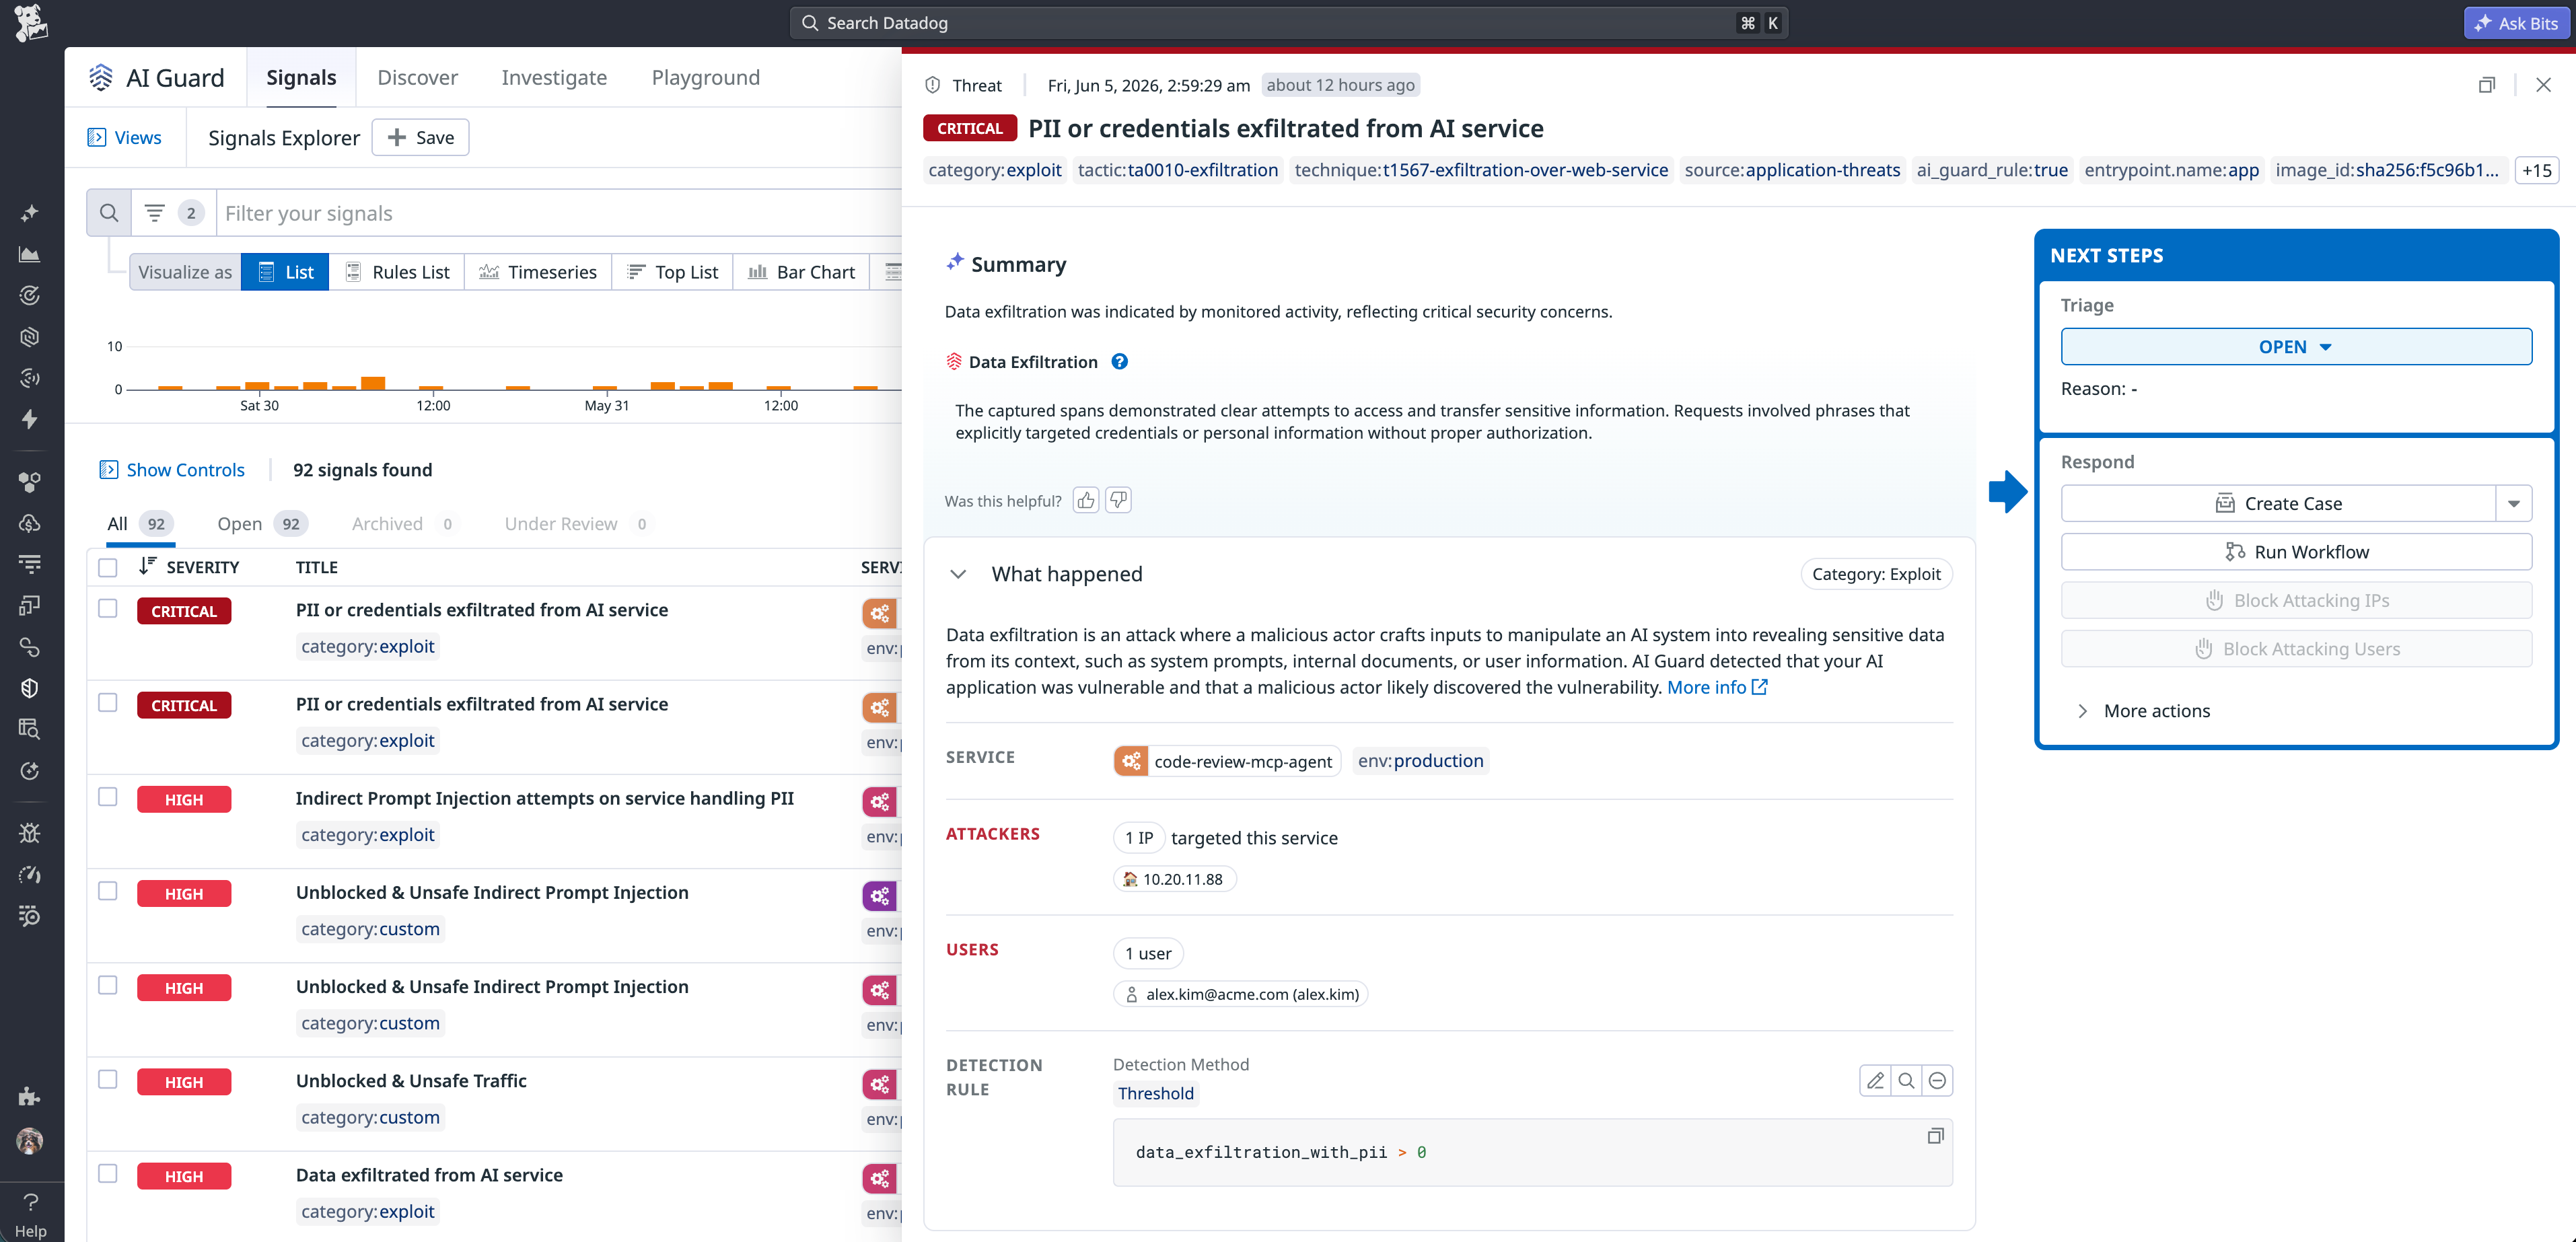This screenshot has width=2576, height=1242.
Task: Open the user avatar in sidebar
Action: click(x=30, y=1141)
